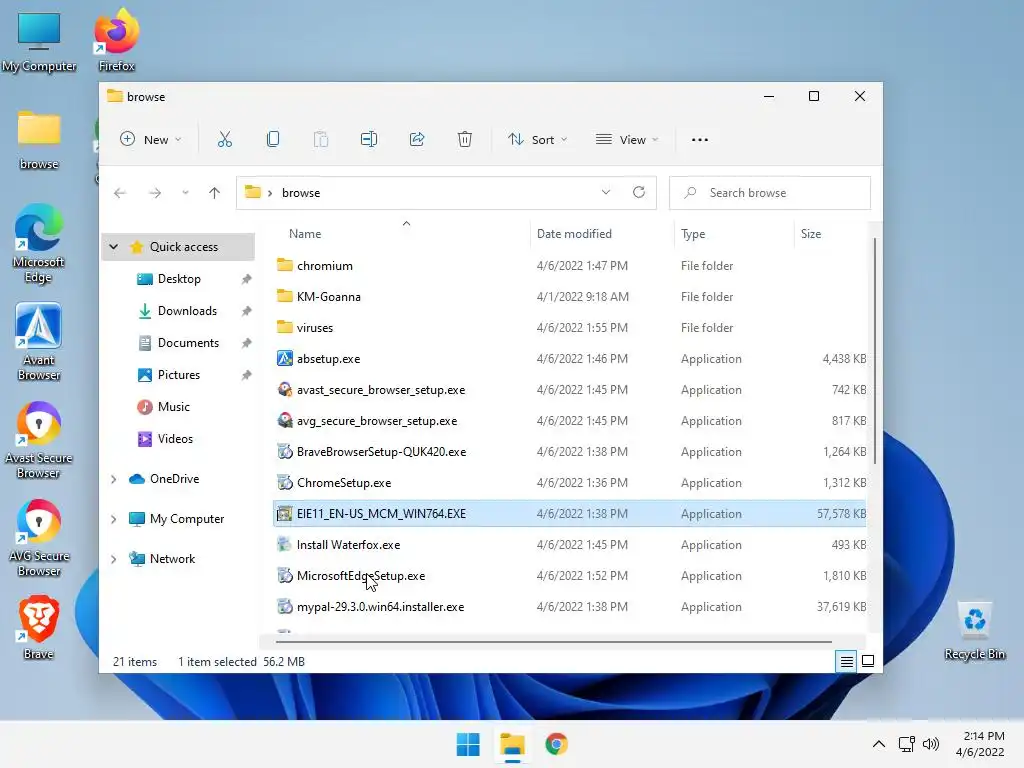
Task: Go up one folder level
Action: tap(214, 193)
